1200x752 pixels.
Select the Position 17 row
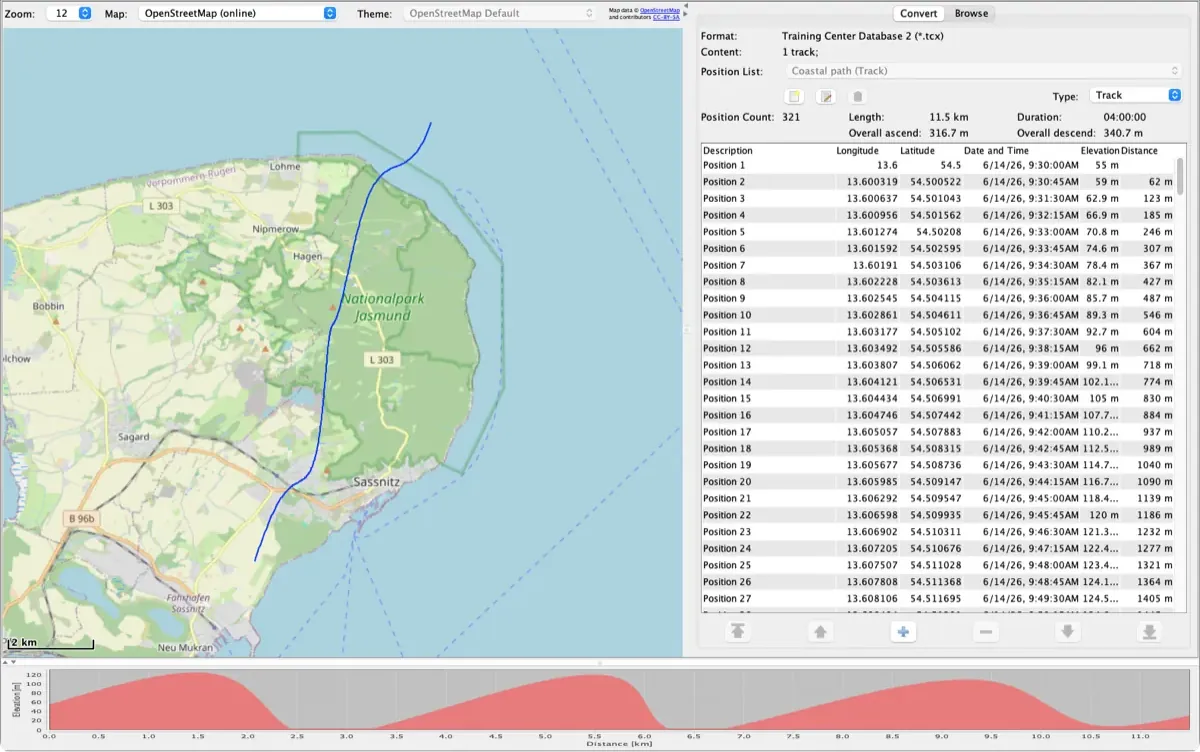pos(938,432)
